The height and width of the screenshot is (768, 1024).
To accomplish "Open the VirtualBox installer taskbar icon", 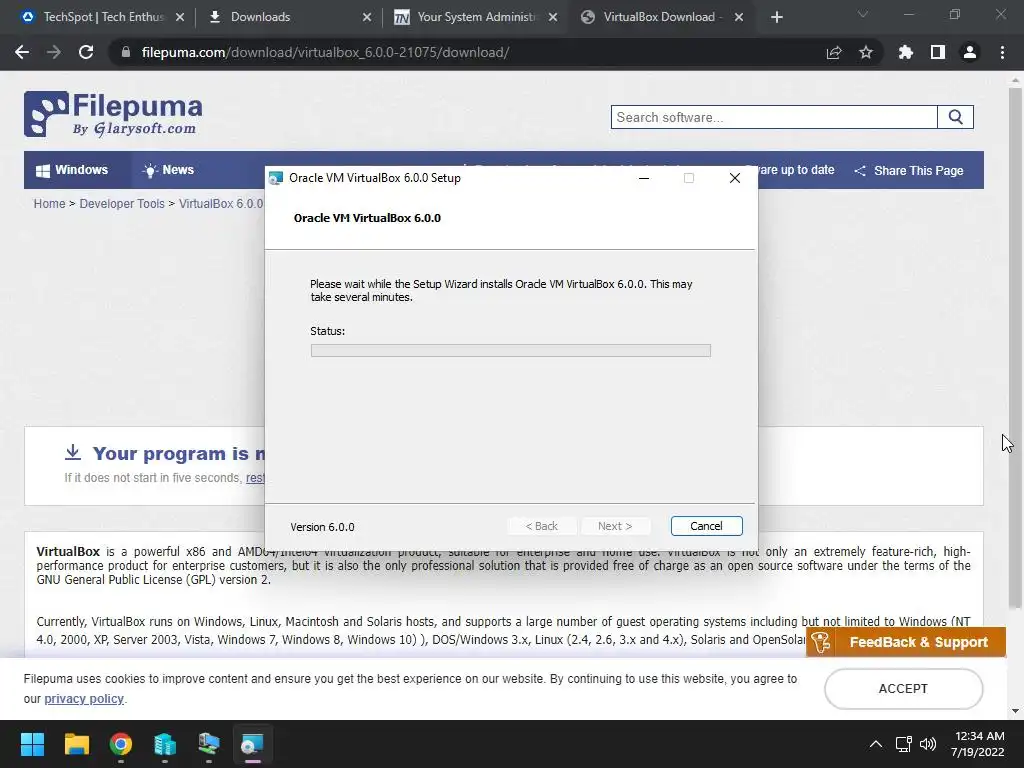I will point(252,744).
